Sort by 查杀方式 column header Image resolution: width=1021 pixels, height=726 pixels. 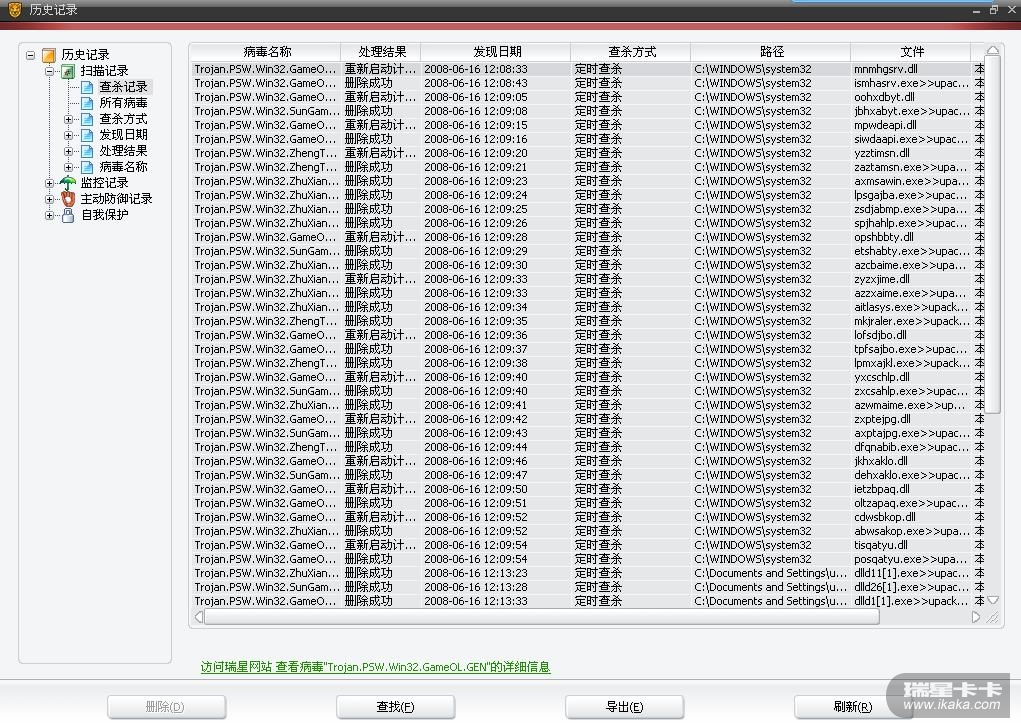[631, 52]
